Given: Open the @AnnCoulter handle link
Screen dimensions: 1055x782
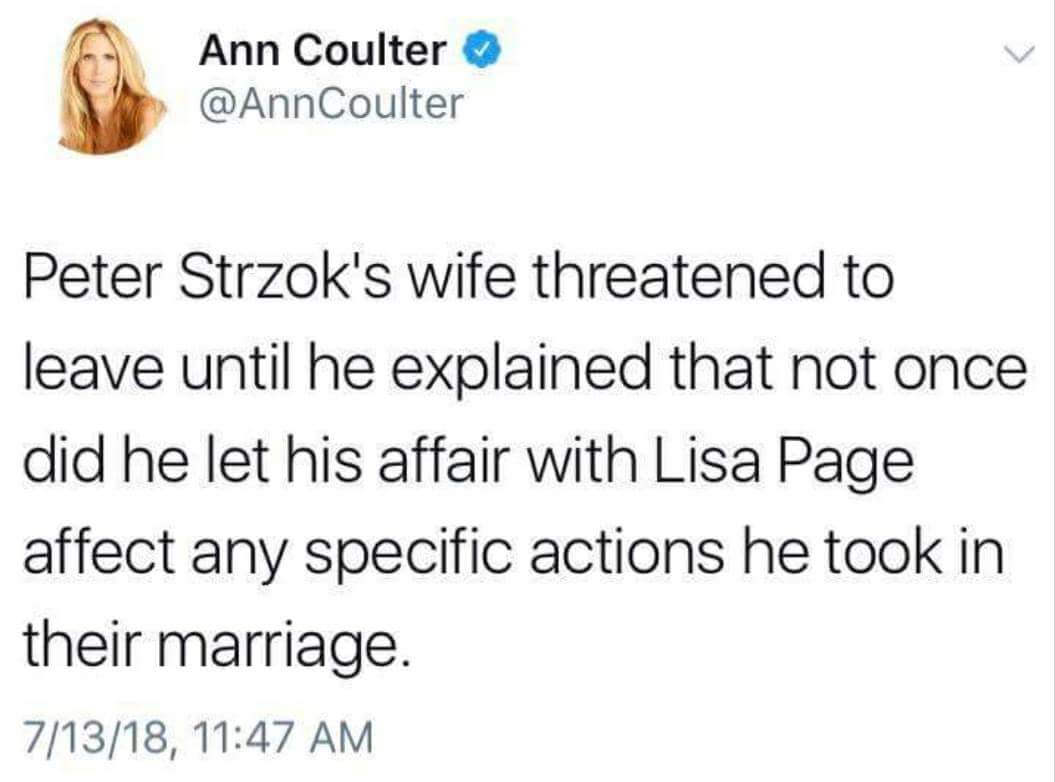Looking at the screenshot, I should [332, 102].
